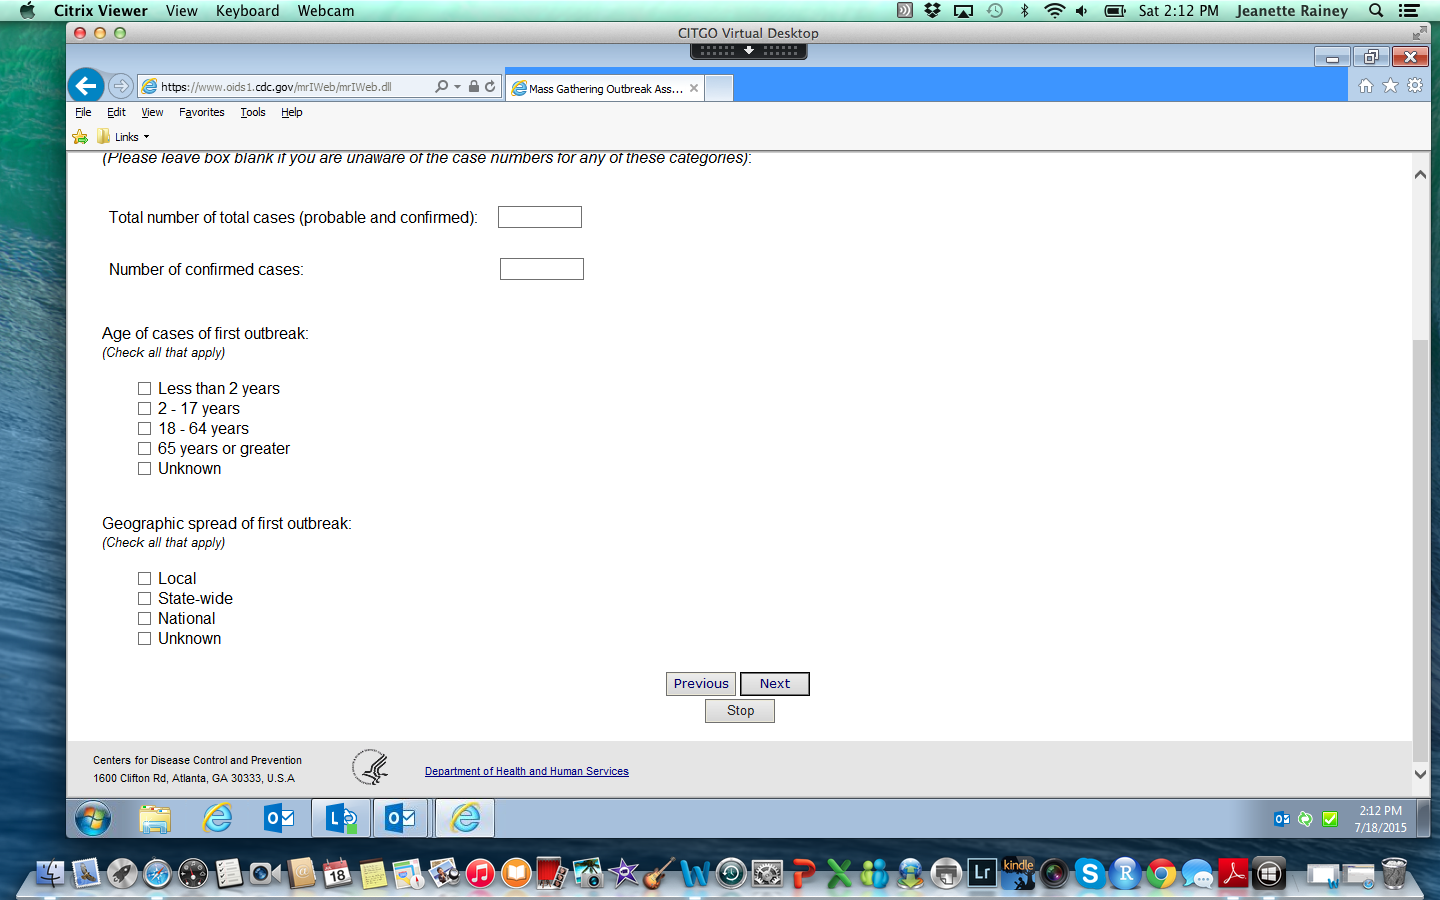Check Unknown under Age of cases
Viewport: 1440px width, 900px height.
[145, 469]
